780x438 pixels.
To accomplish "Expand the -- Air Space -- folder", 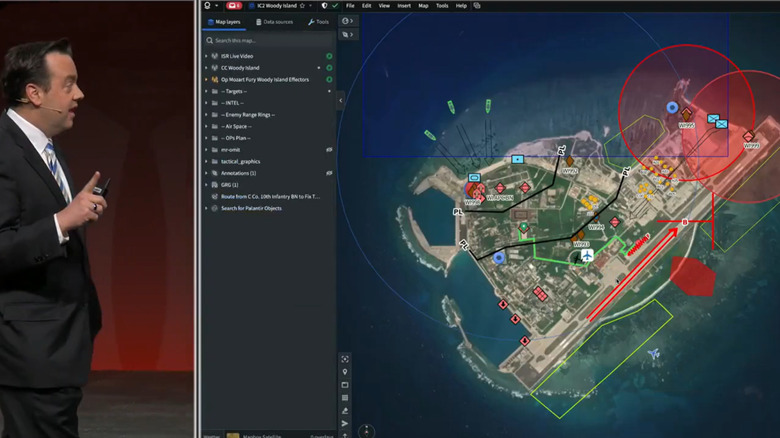I will coord(206,126).
